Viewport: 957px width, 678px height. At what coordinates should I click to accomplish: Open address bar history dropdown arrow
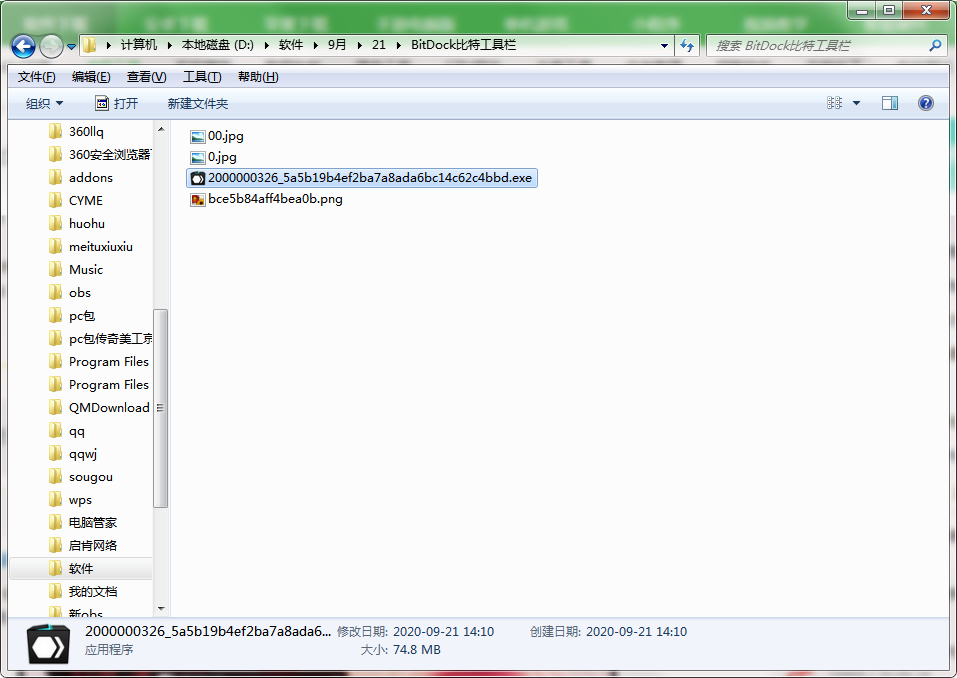coord(664,46)
